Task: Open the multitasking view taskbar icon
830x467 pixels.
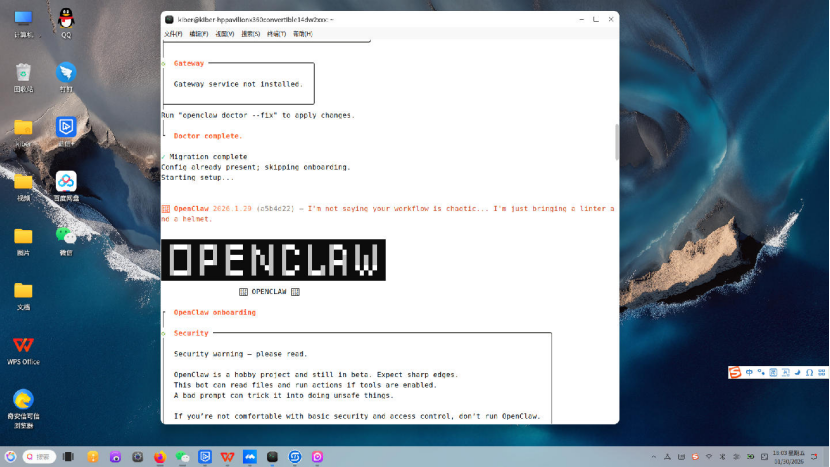Action: coord(68,456)
